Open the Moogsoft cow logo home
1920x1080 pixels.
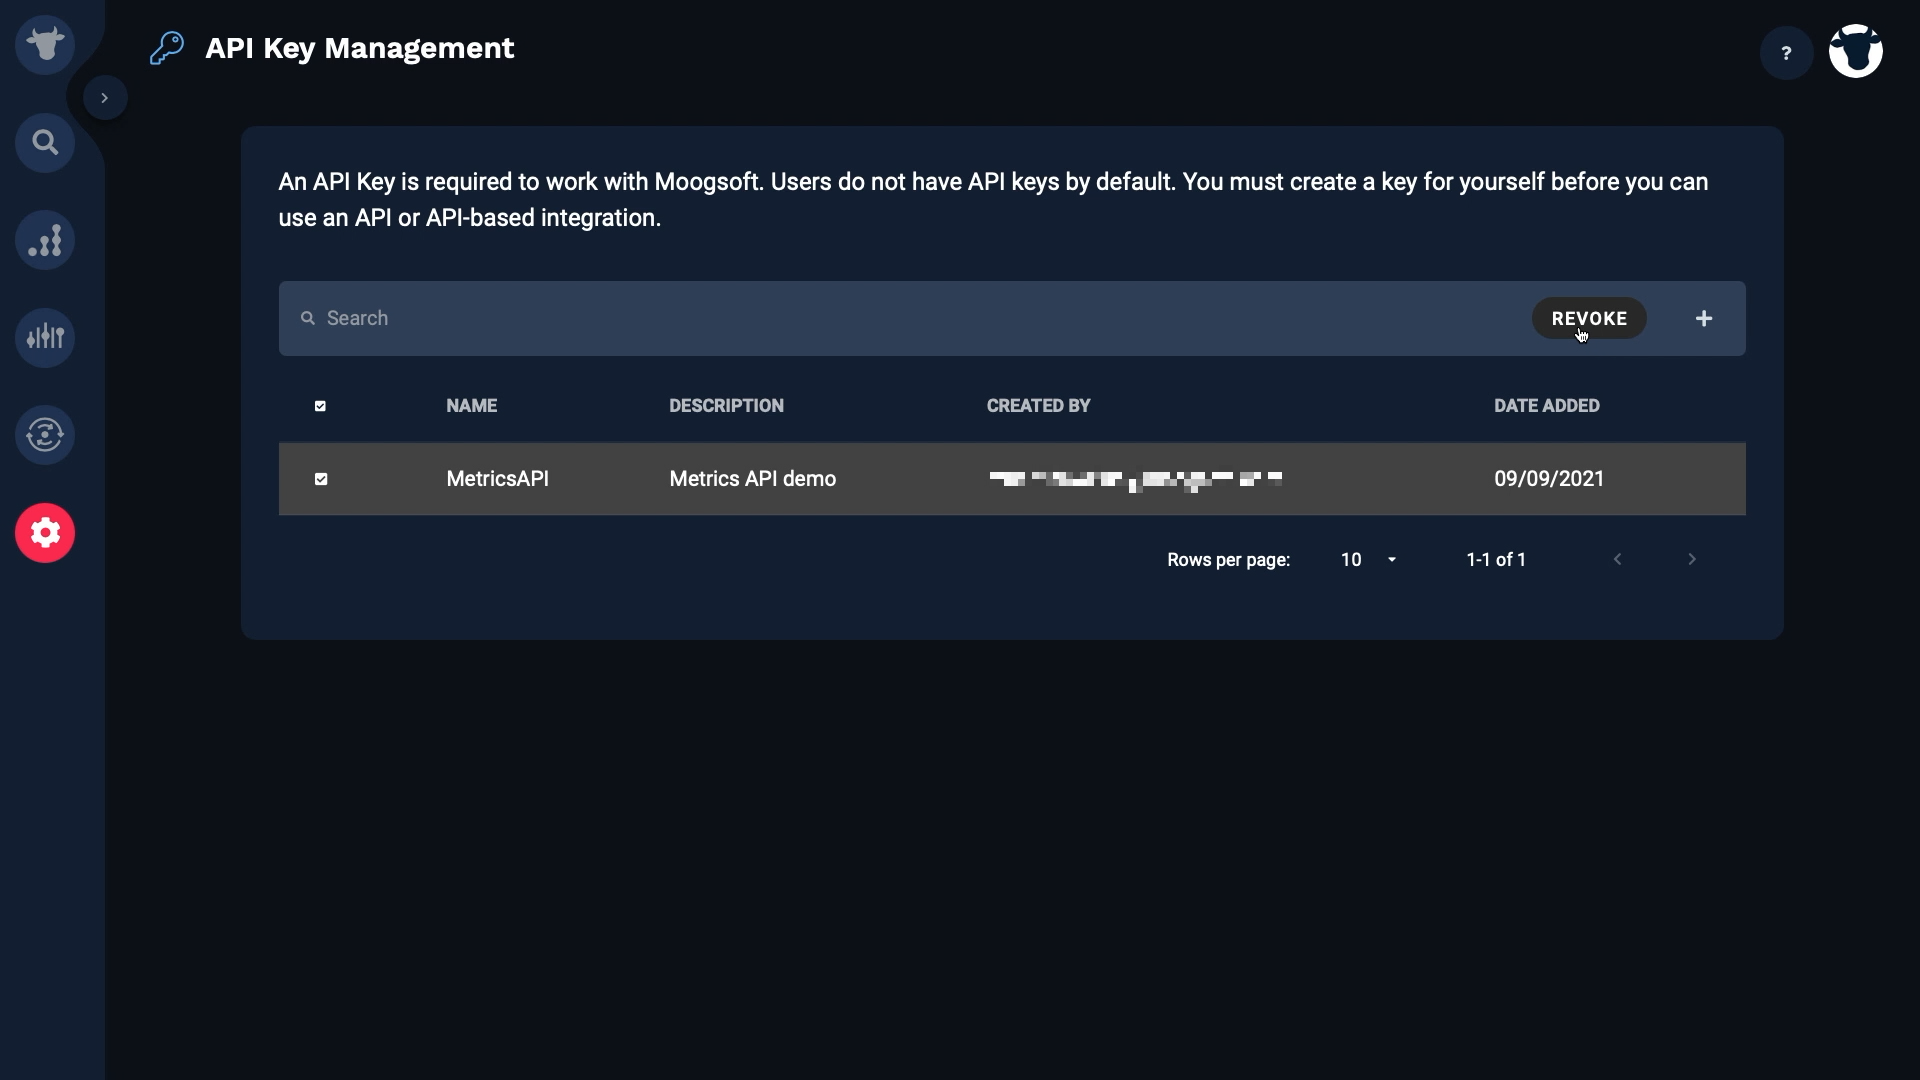pos(45,45)
